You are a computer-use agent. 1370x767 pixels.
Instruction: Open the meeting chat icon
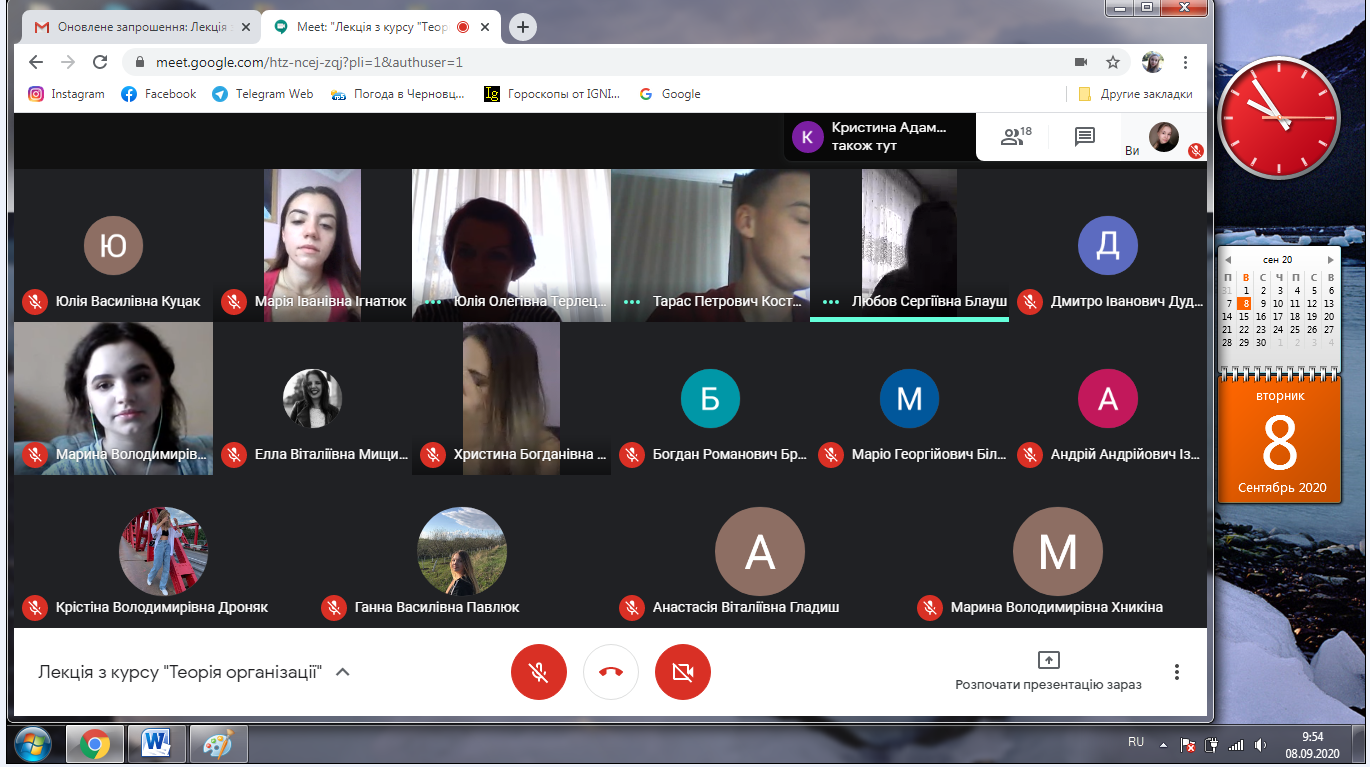[1085, 137]
